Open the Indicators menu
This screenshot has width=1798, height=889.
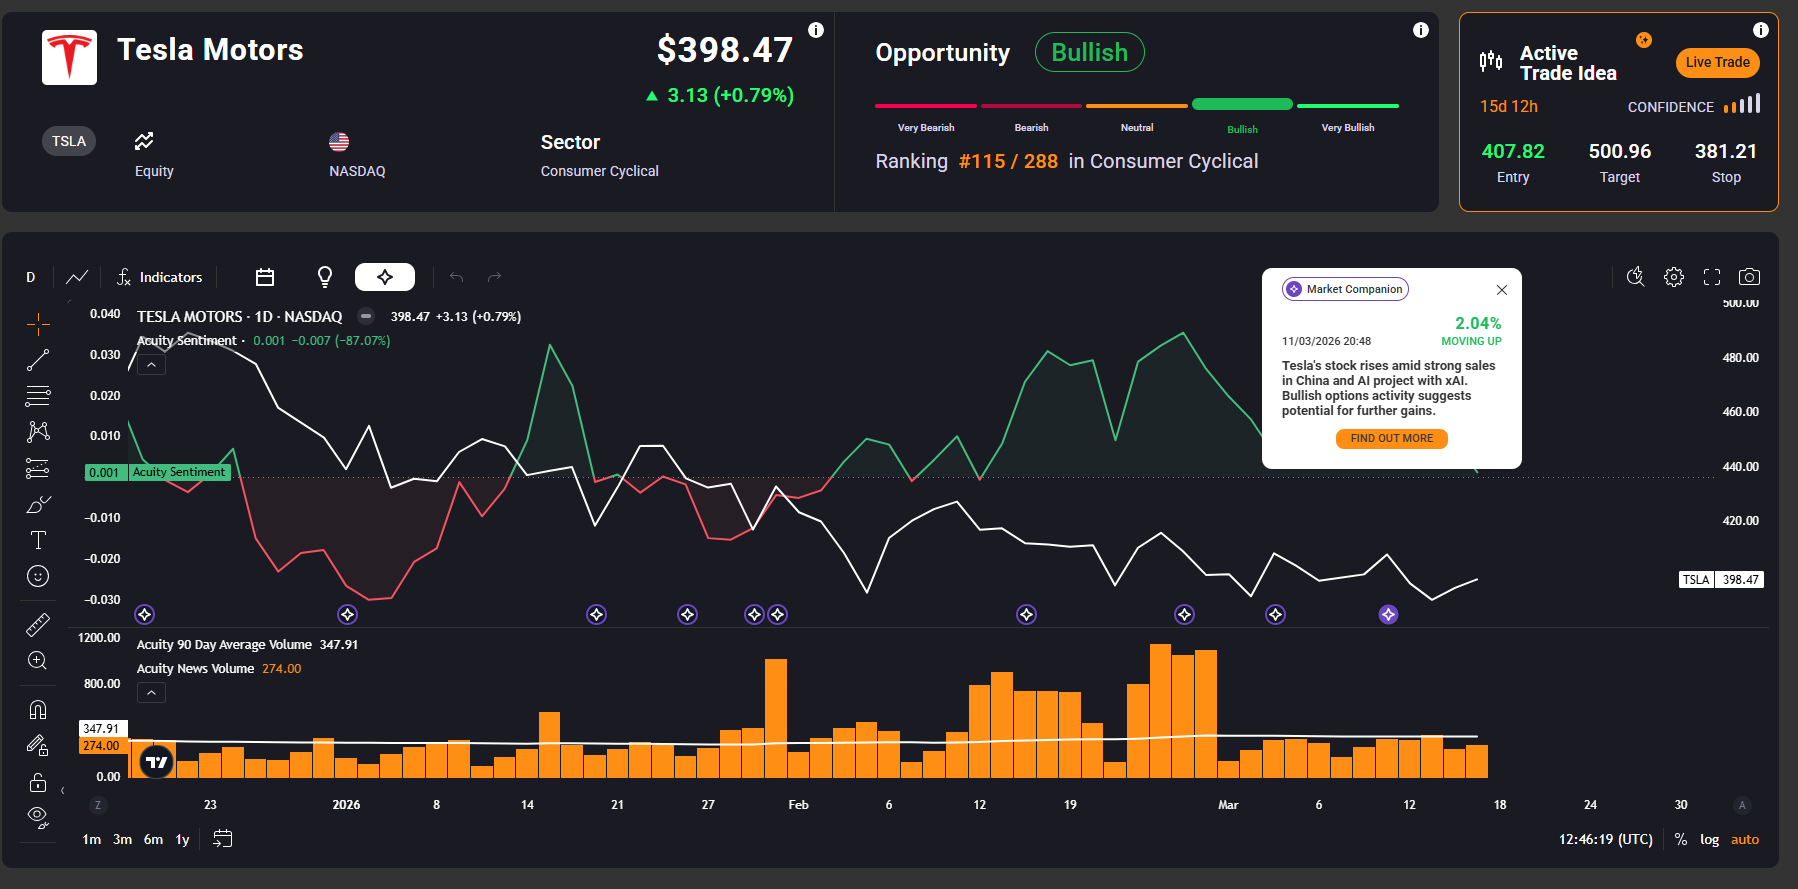tap(159, 277)
